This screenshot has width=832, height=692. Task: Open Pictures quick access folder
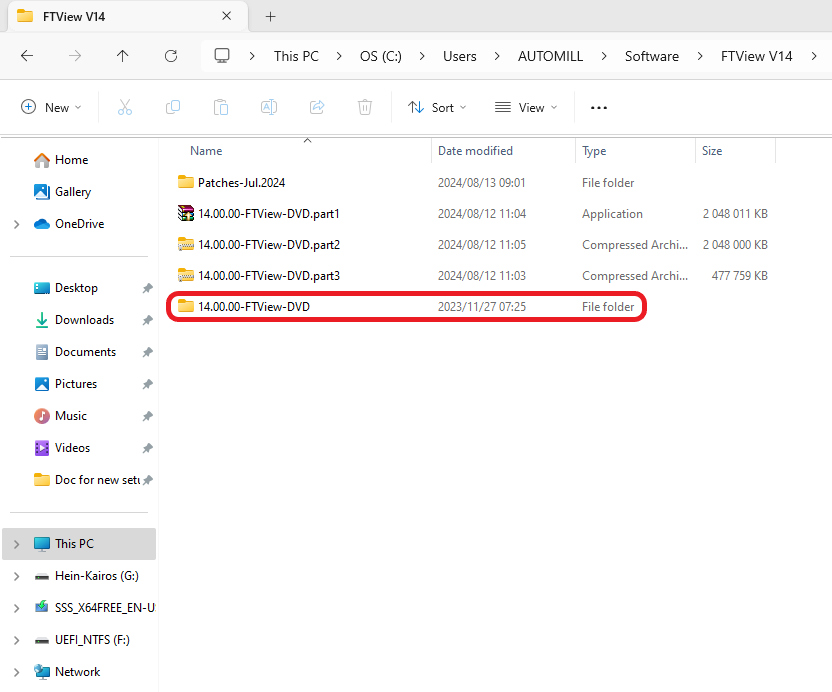click(x=76, y=384)
